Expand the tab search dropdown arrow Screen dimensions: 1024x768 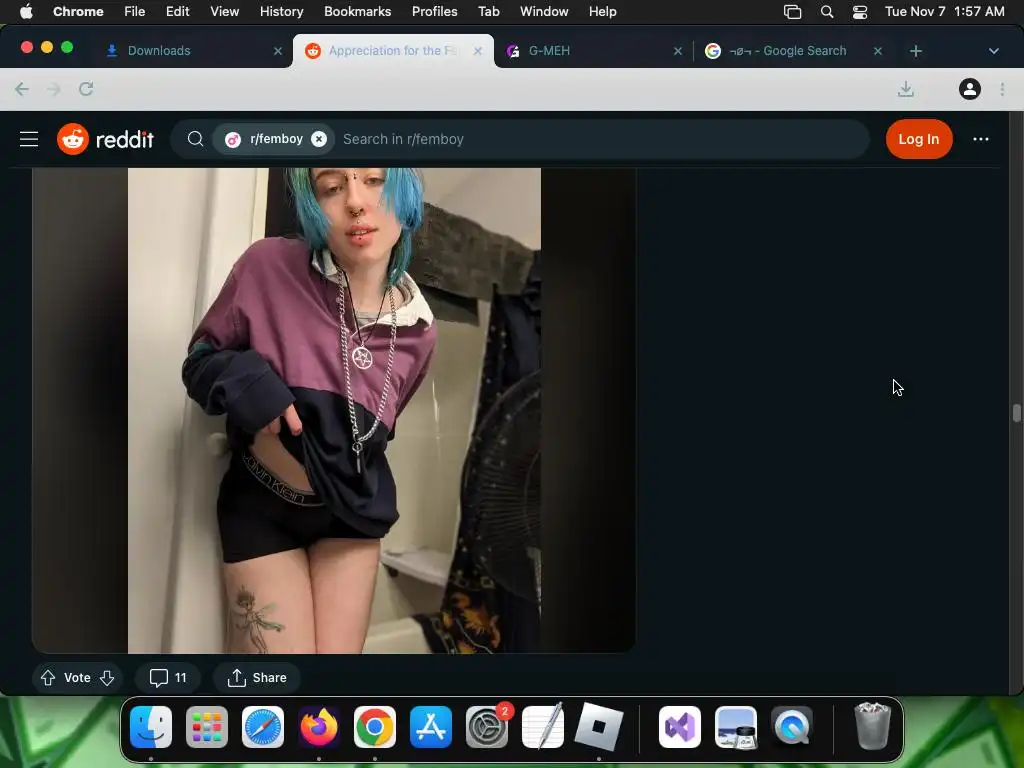coord(993,51)
